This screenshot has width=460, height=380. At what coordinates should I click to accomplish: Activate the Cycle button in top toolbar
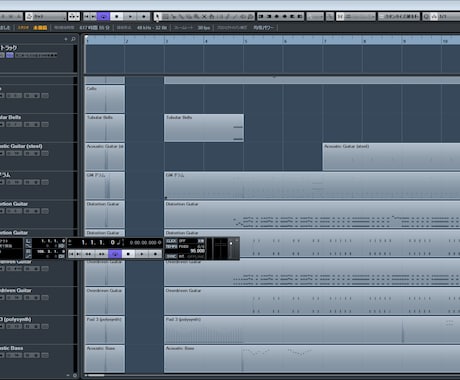[x=104, y=16]
